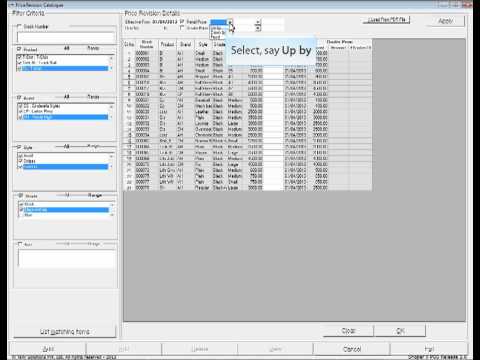The width and height of the screenshot is (480, 360).
Task: Toggle the Style filter checkbox
Action: point(19,147)
